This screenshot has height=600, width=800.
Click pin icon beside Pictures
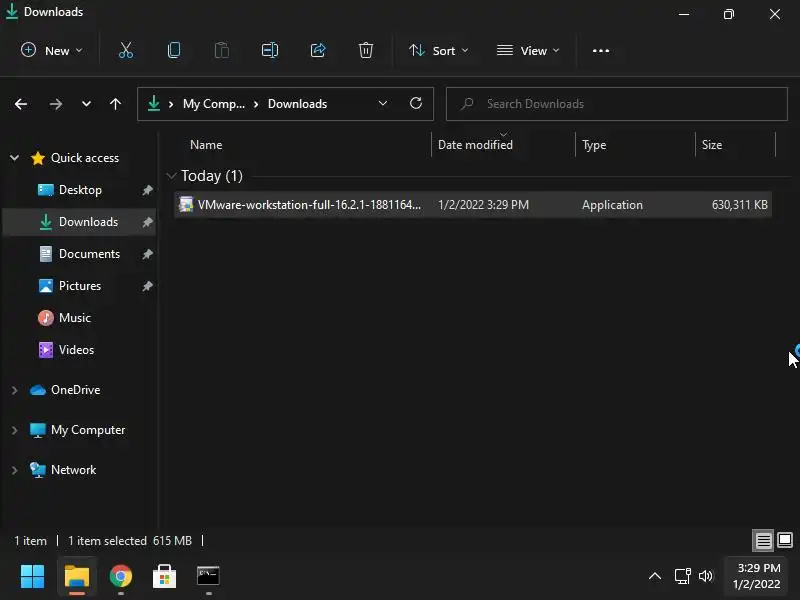[147, 286]
